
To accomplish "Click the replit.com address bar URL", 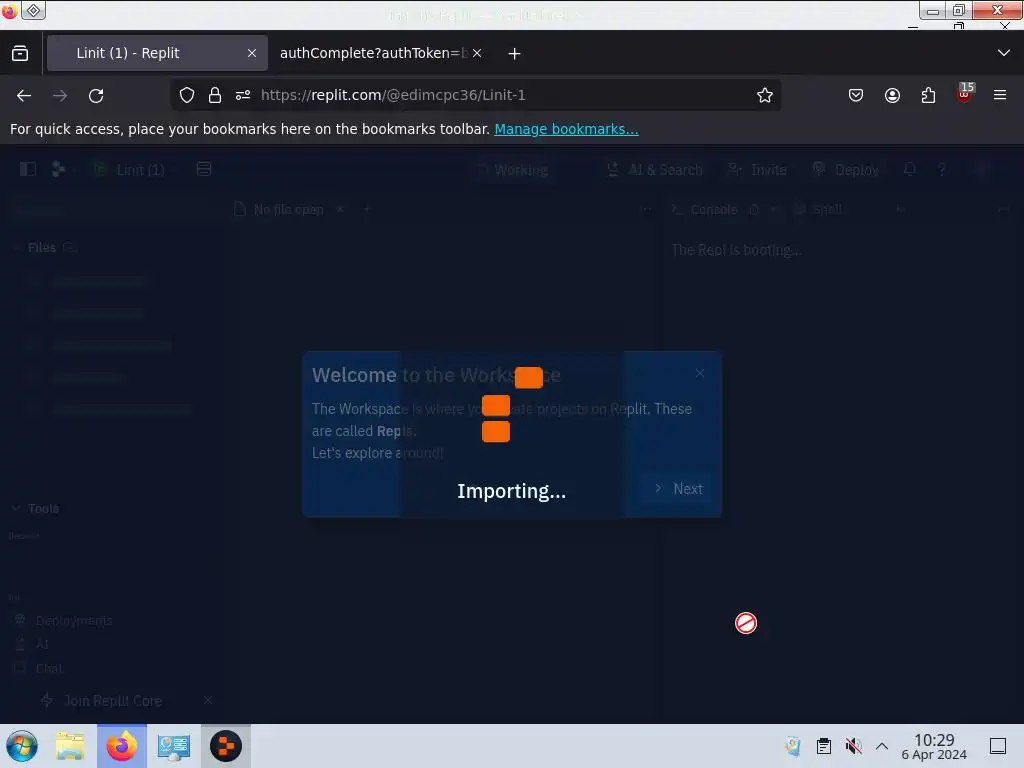I will click(x=393, y=95).
